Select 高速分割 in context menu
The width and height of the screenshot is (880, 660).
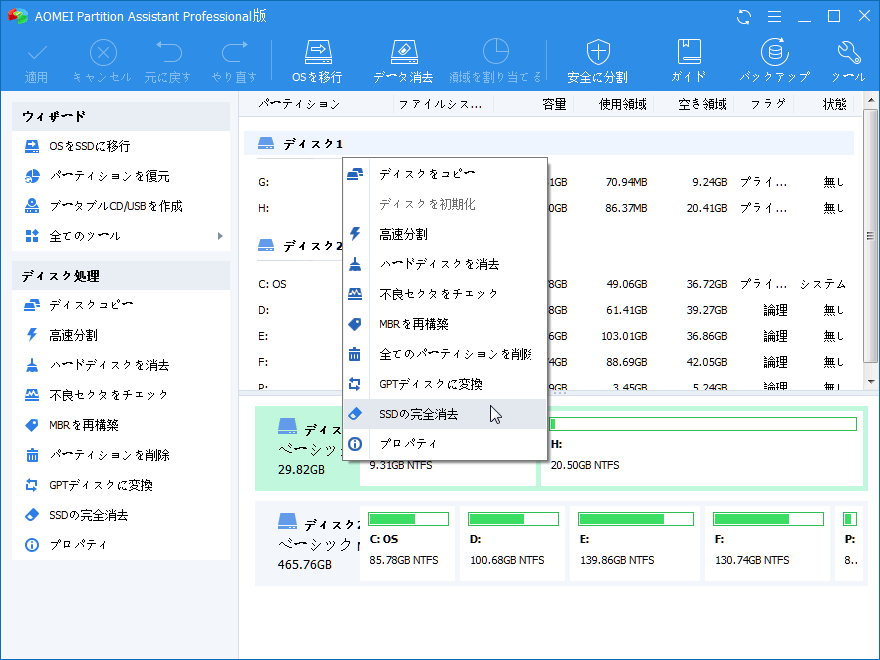click(x=444, y=234)
